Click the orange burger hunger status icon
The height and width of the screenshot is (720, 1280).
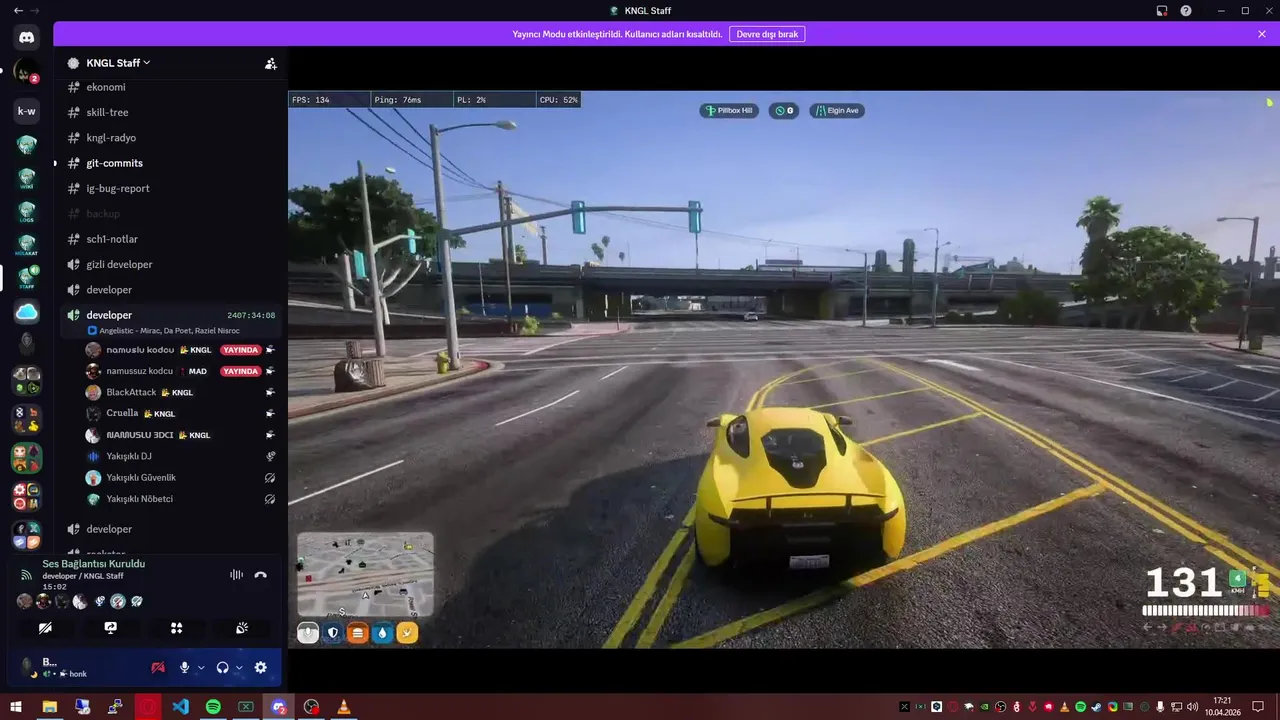tap(357, 633)
